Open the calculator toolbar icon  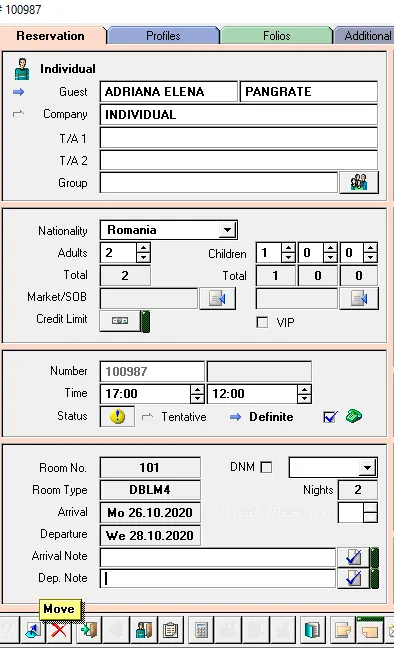pos(201,630)
